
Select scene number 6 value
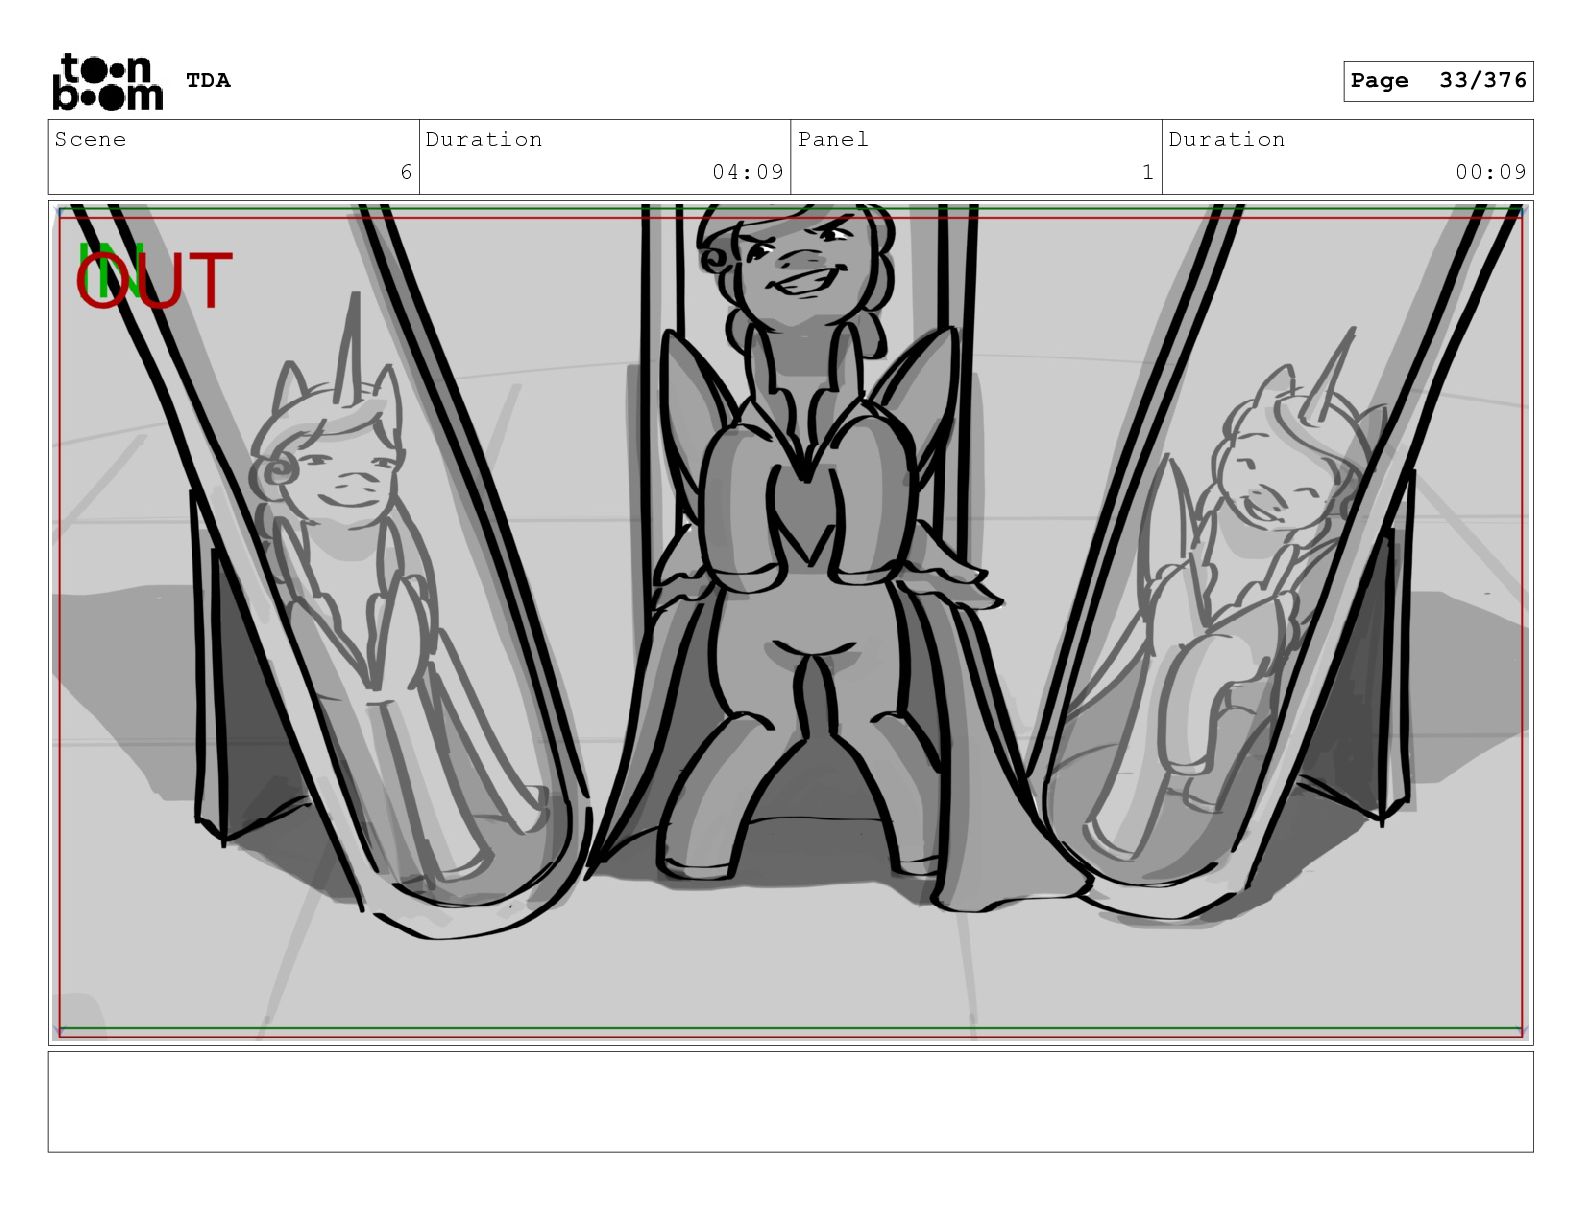coord(406,172)
